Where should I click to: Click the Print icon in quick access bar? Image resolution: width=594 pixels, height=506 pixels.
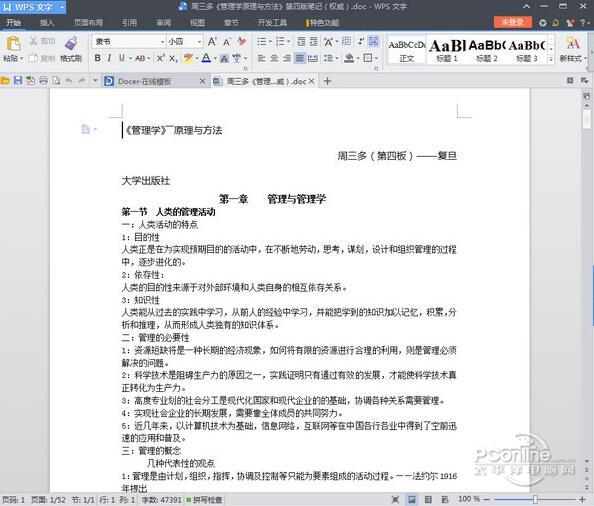(x=44, y=81)
